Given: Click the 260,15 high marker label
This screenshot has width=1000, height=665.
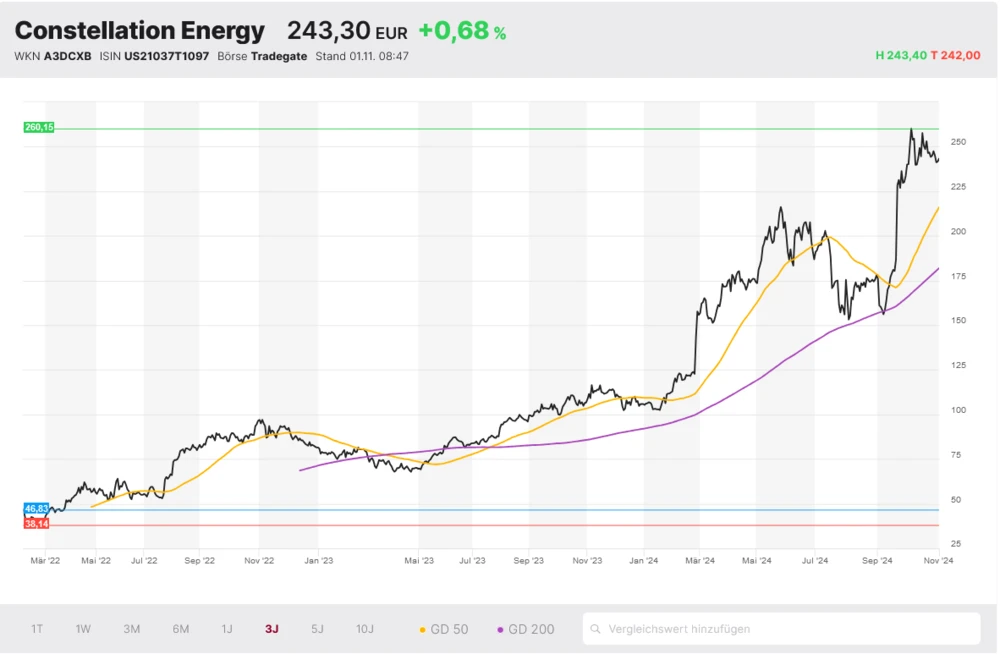Looking at the screenshot, I should [x=38, y=128].
